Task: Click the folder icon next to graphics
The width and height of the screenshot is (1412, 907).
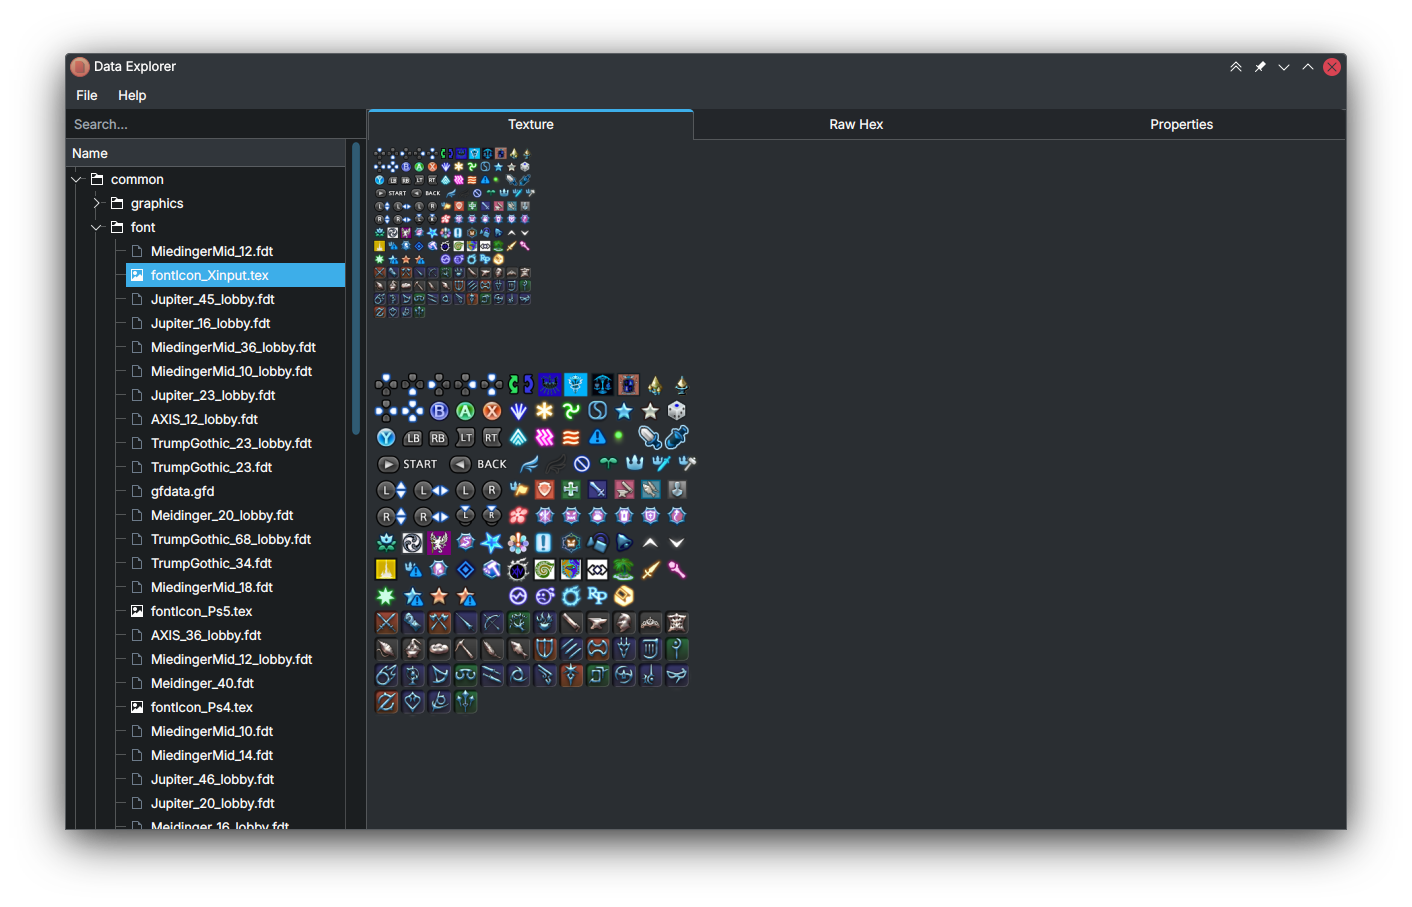Action: (x=117, y=203)
